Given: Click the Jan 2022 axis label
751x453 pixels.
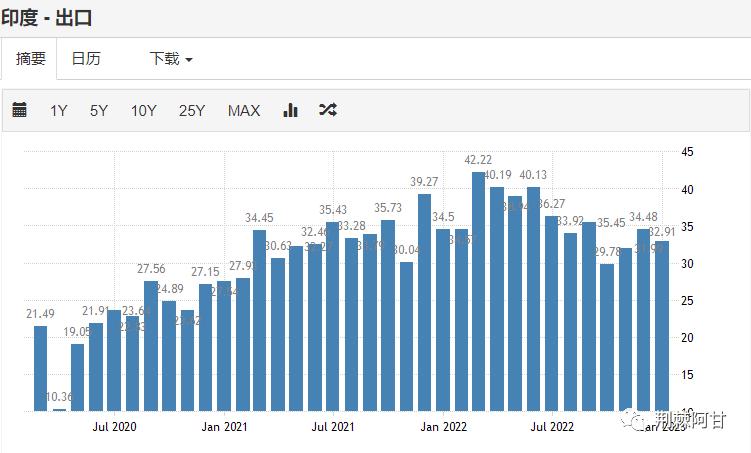Looking at the screenshot, I should [442, 427].
